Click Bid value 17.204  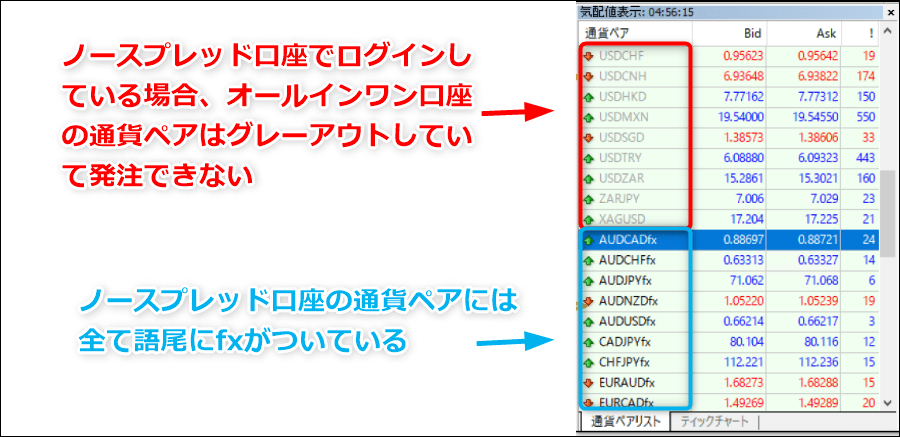(748, 219)
